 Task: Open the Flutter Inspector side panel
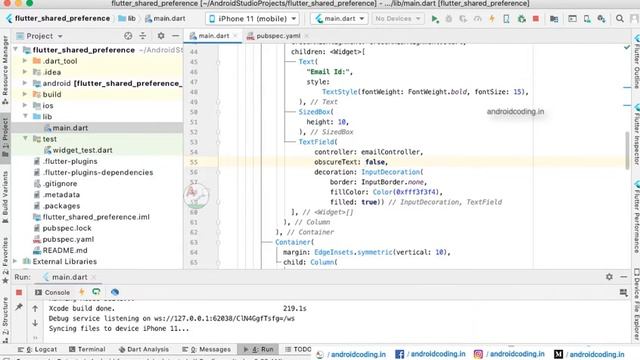pos(636,135)
